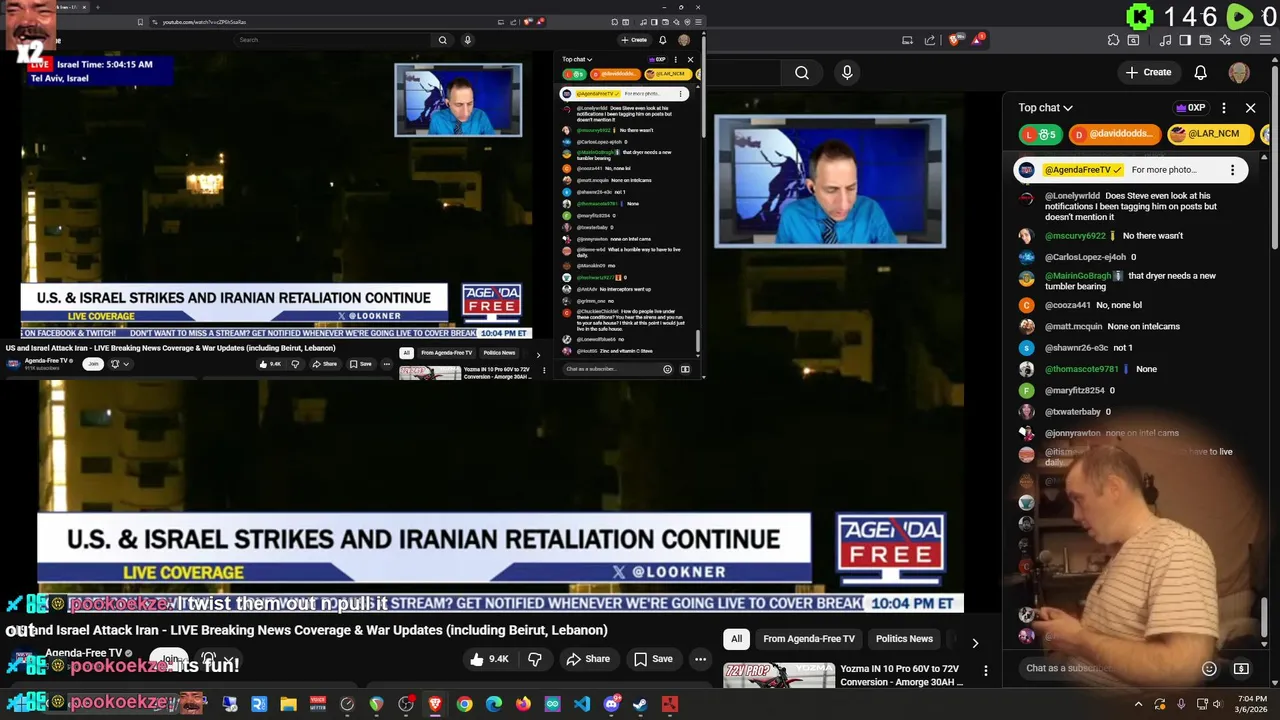
Task: Select the All filter chip
Action: 736,639
